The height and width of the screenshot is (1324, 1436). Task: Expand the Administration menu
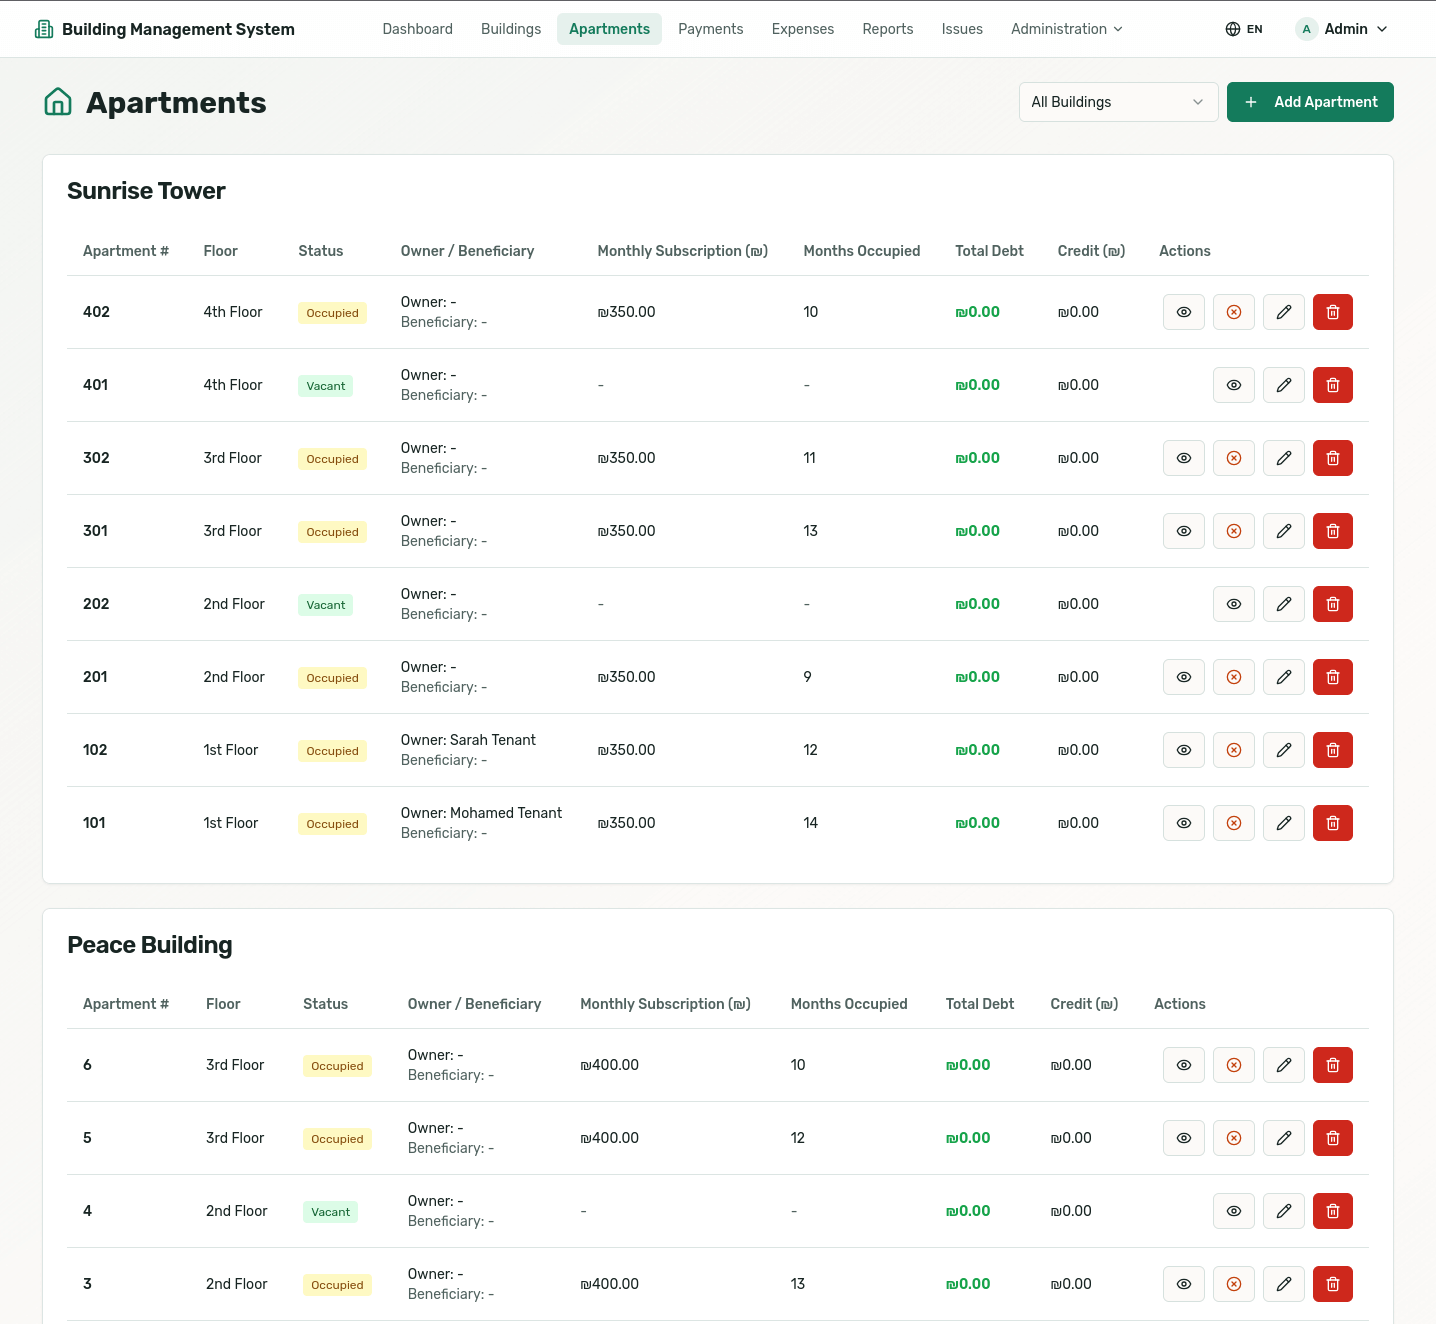1066,29
